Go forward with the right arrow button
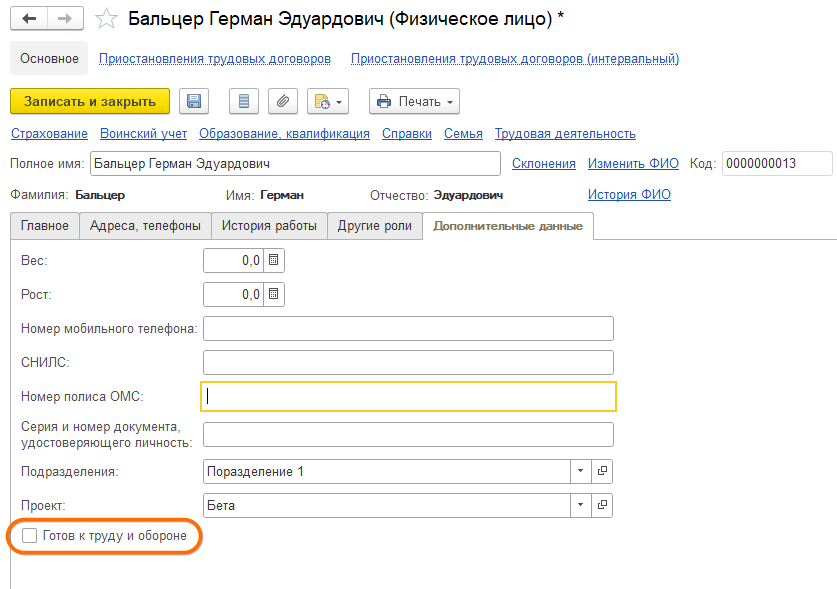Screen dimensions: 837x589 tap(65, 19)
